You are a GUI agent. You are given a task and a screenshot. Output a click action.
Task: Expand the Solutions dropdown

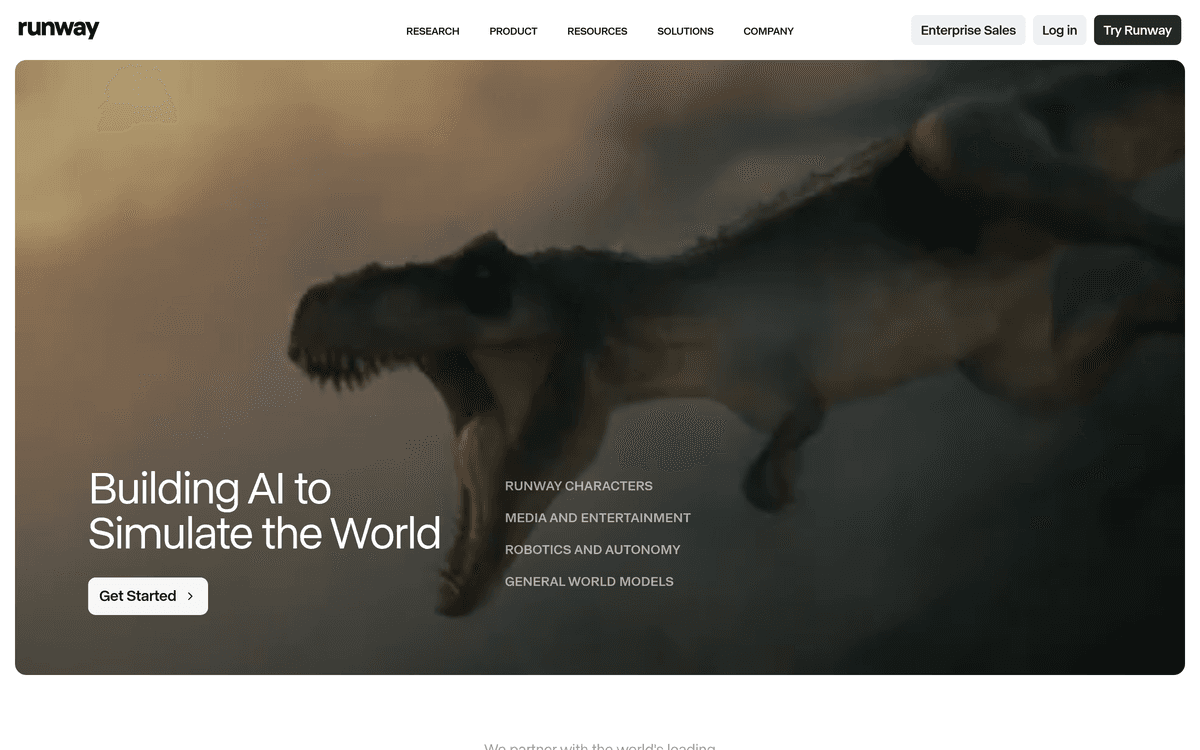coord(685,31)
